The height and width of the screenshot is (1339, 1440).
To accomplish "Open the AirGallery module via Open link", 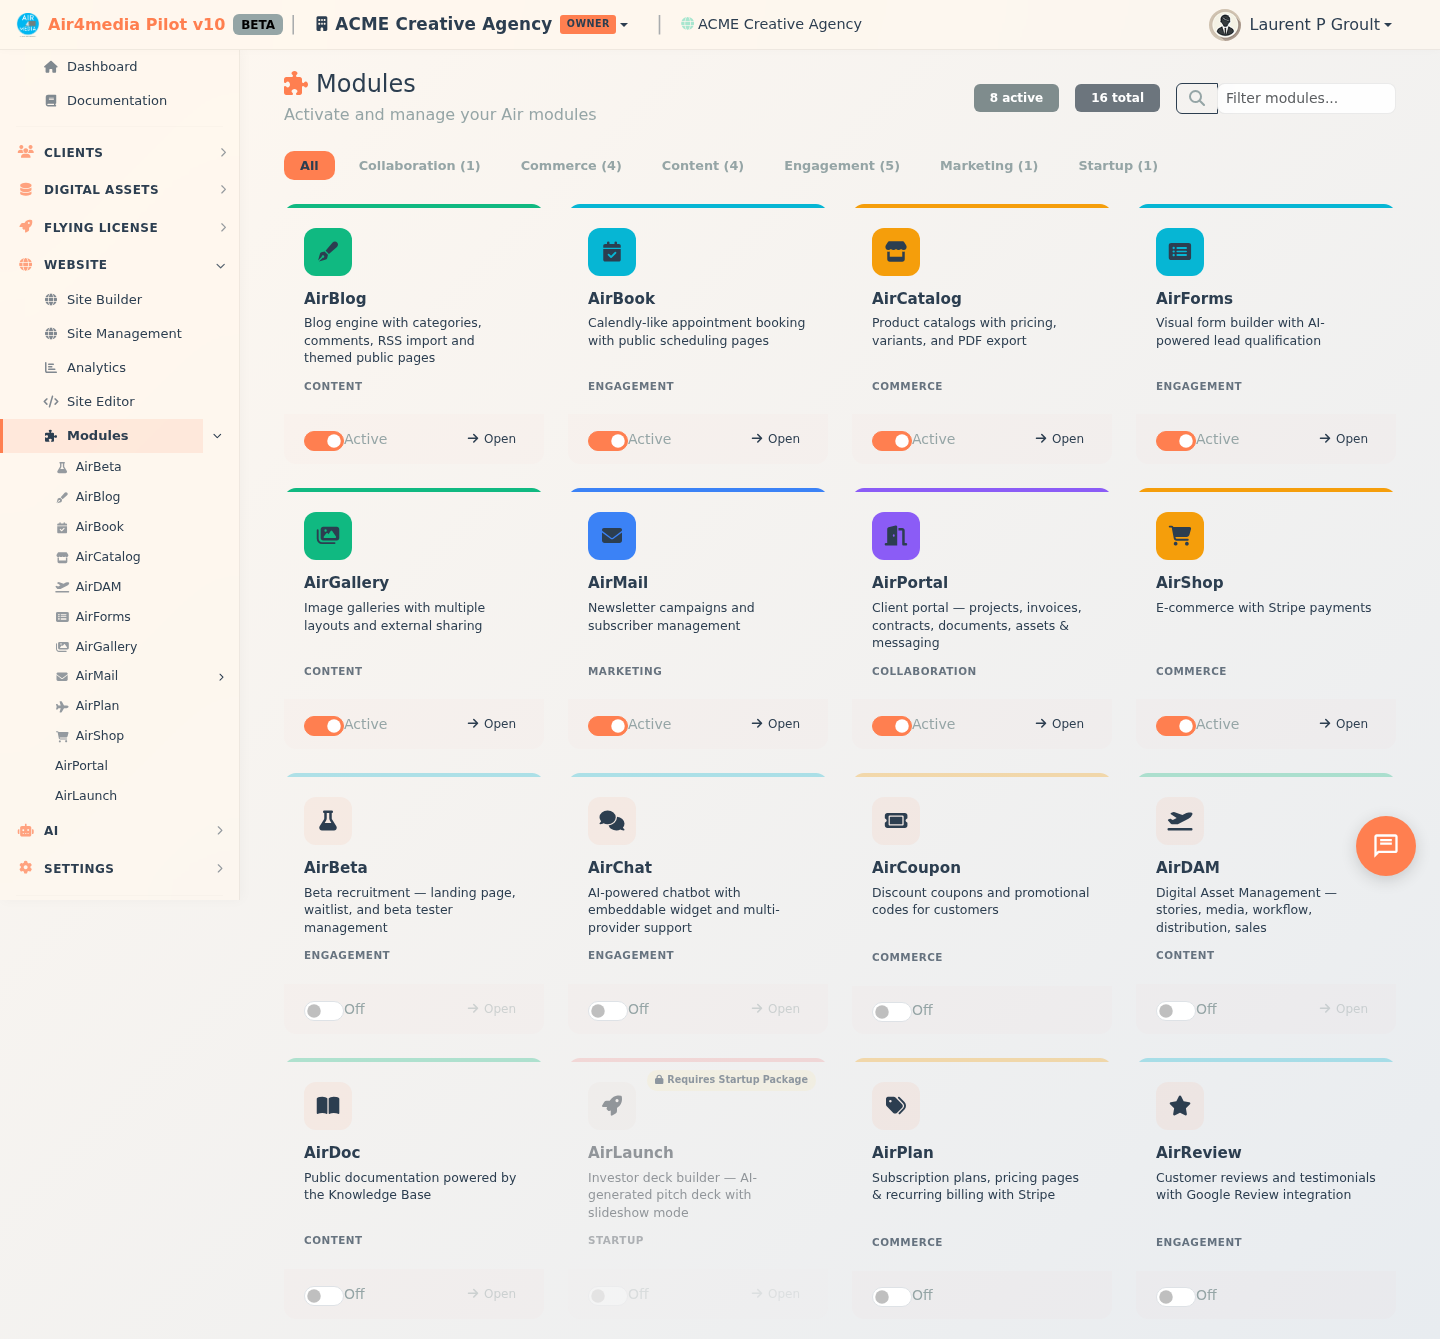I will 491,724.
